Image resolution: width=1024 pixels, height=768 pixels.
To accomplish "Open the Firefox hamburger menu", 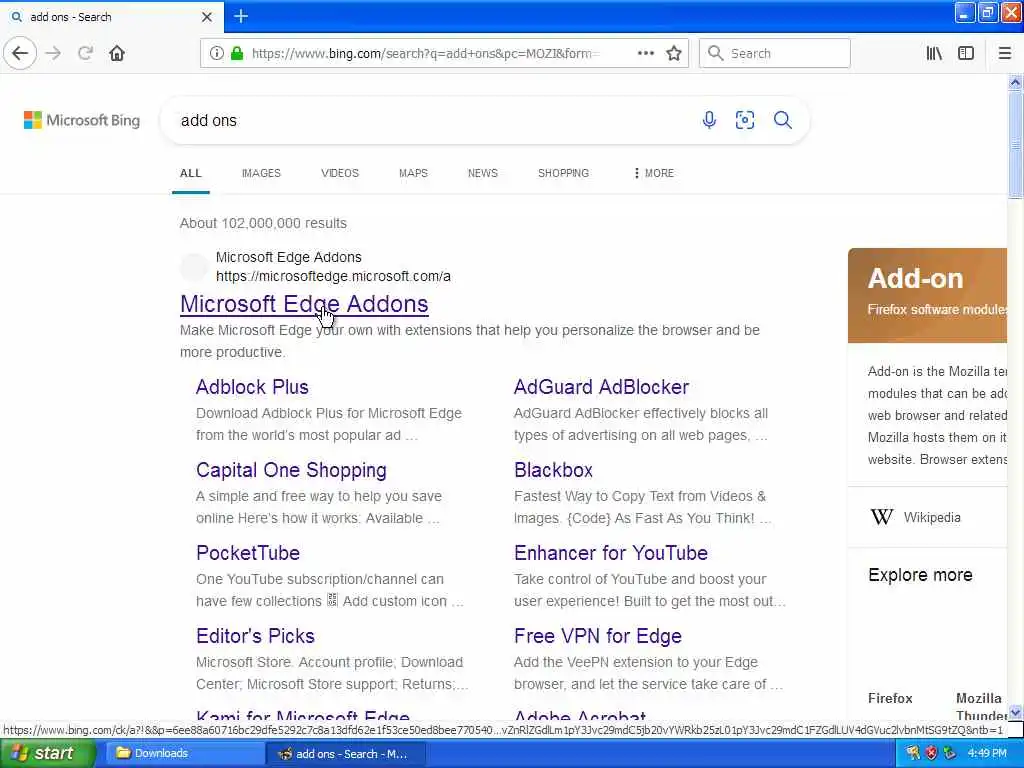I will click(1004, 54).
